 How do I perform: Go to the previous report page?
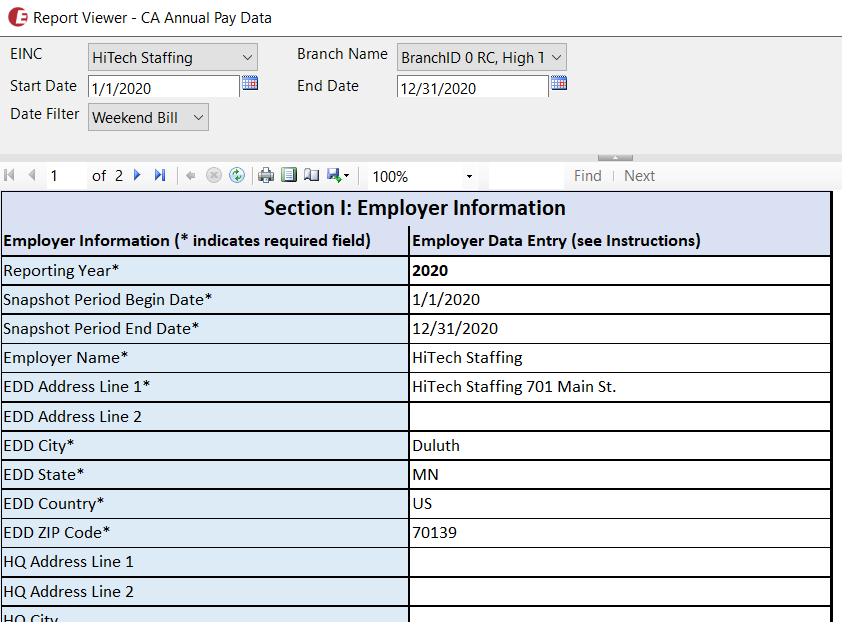tap(31, 176)
